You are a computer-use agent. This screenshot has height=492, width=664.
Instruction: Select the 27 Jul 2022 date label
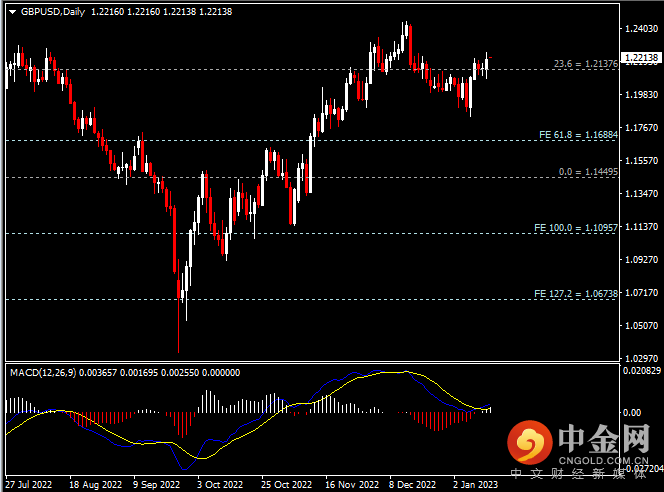tap(26, 483)
